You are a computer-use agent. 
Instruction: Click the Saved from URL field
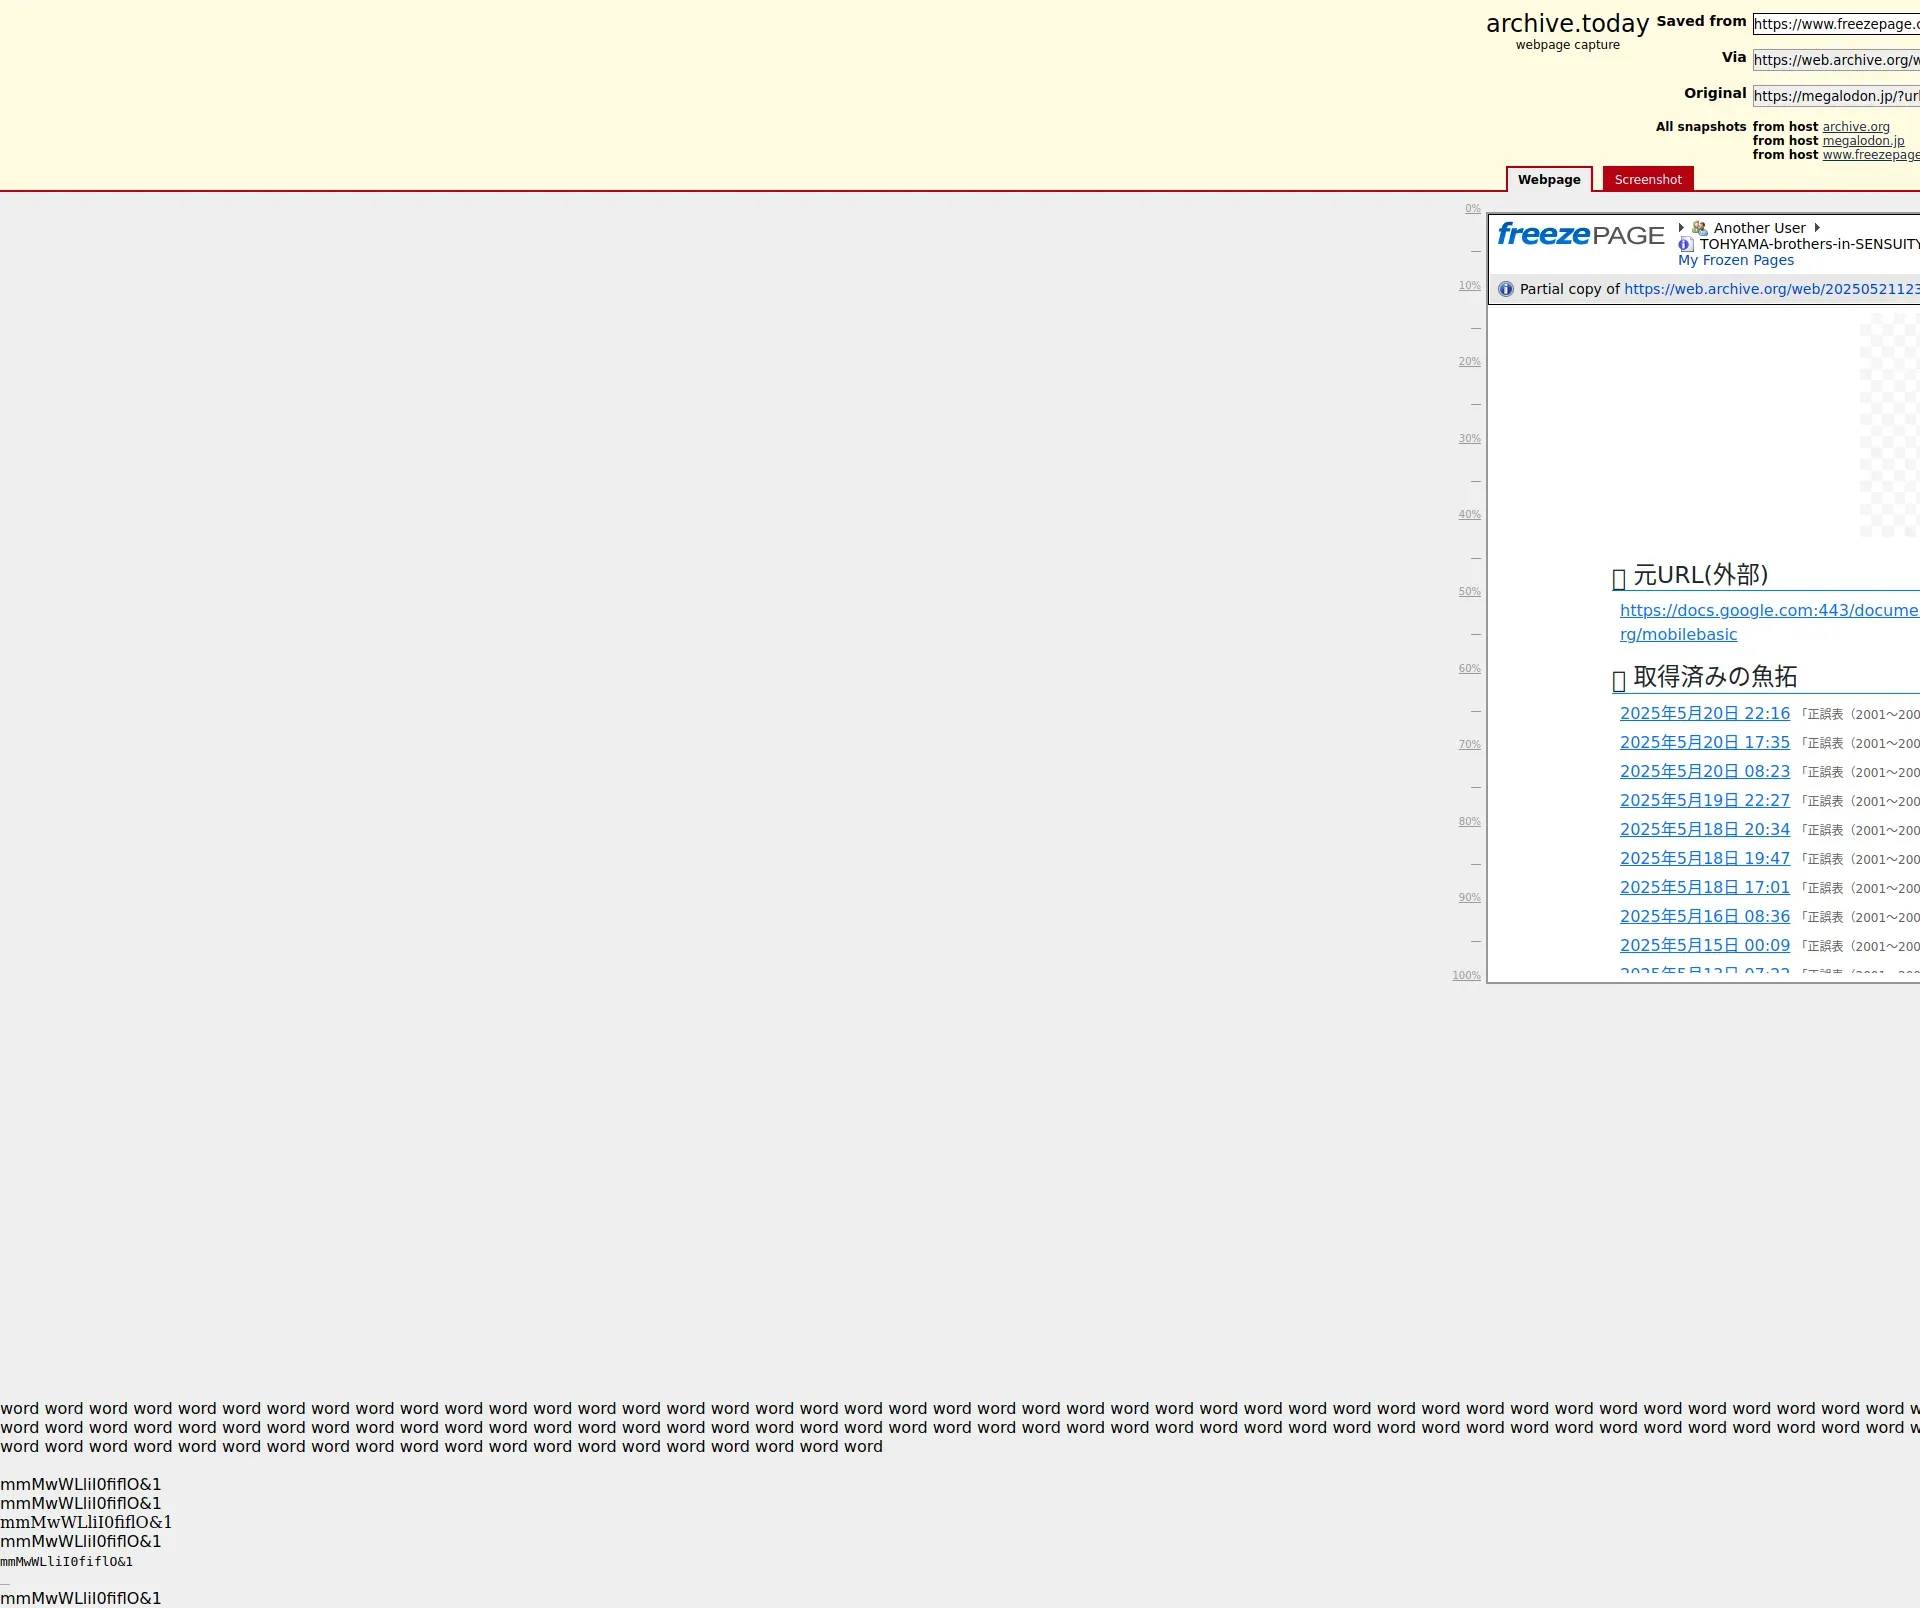pos(1835,24)
